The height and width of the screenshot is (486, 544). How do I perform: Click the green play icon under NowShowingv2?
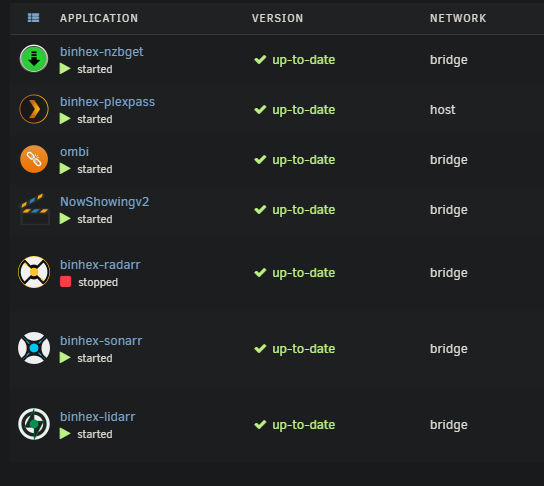pyautogui.click(x=65, y=219)
